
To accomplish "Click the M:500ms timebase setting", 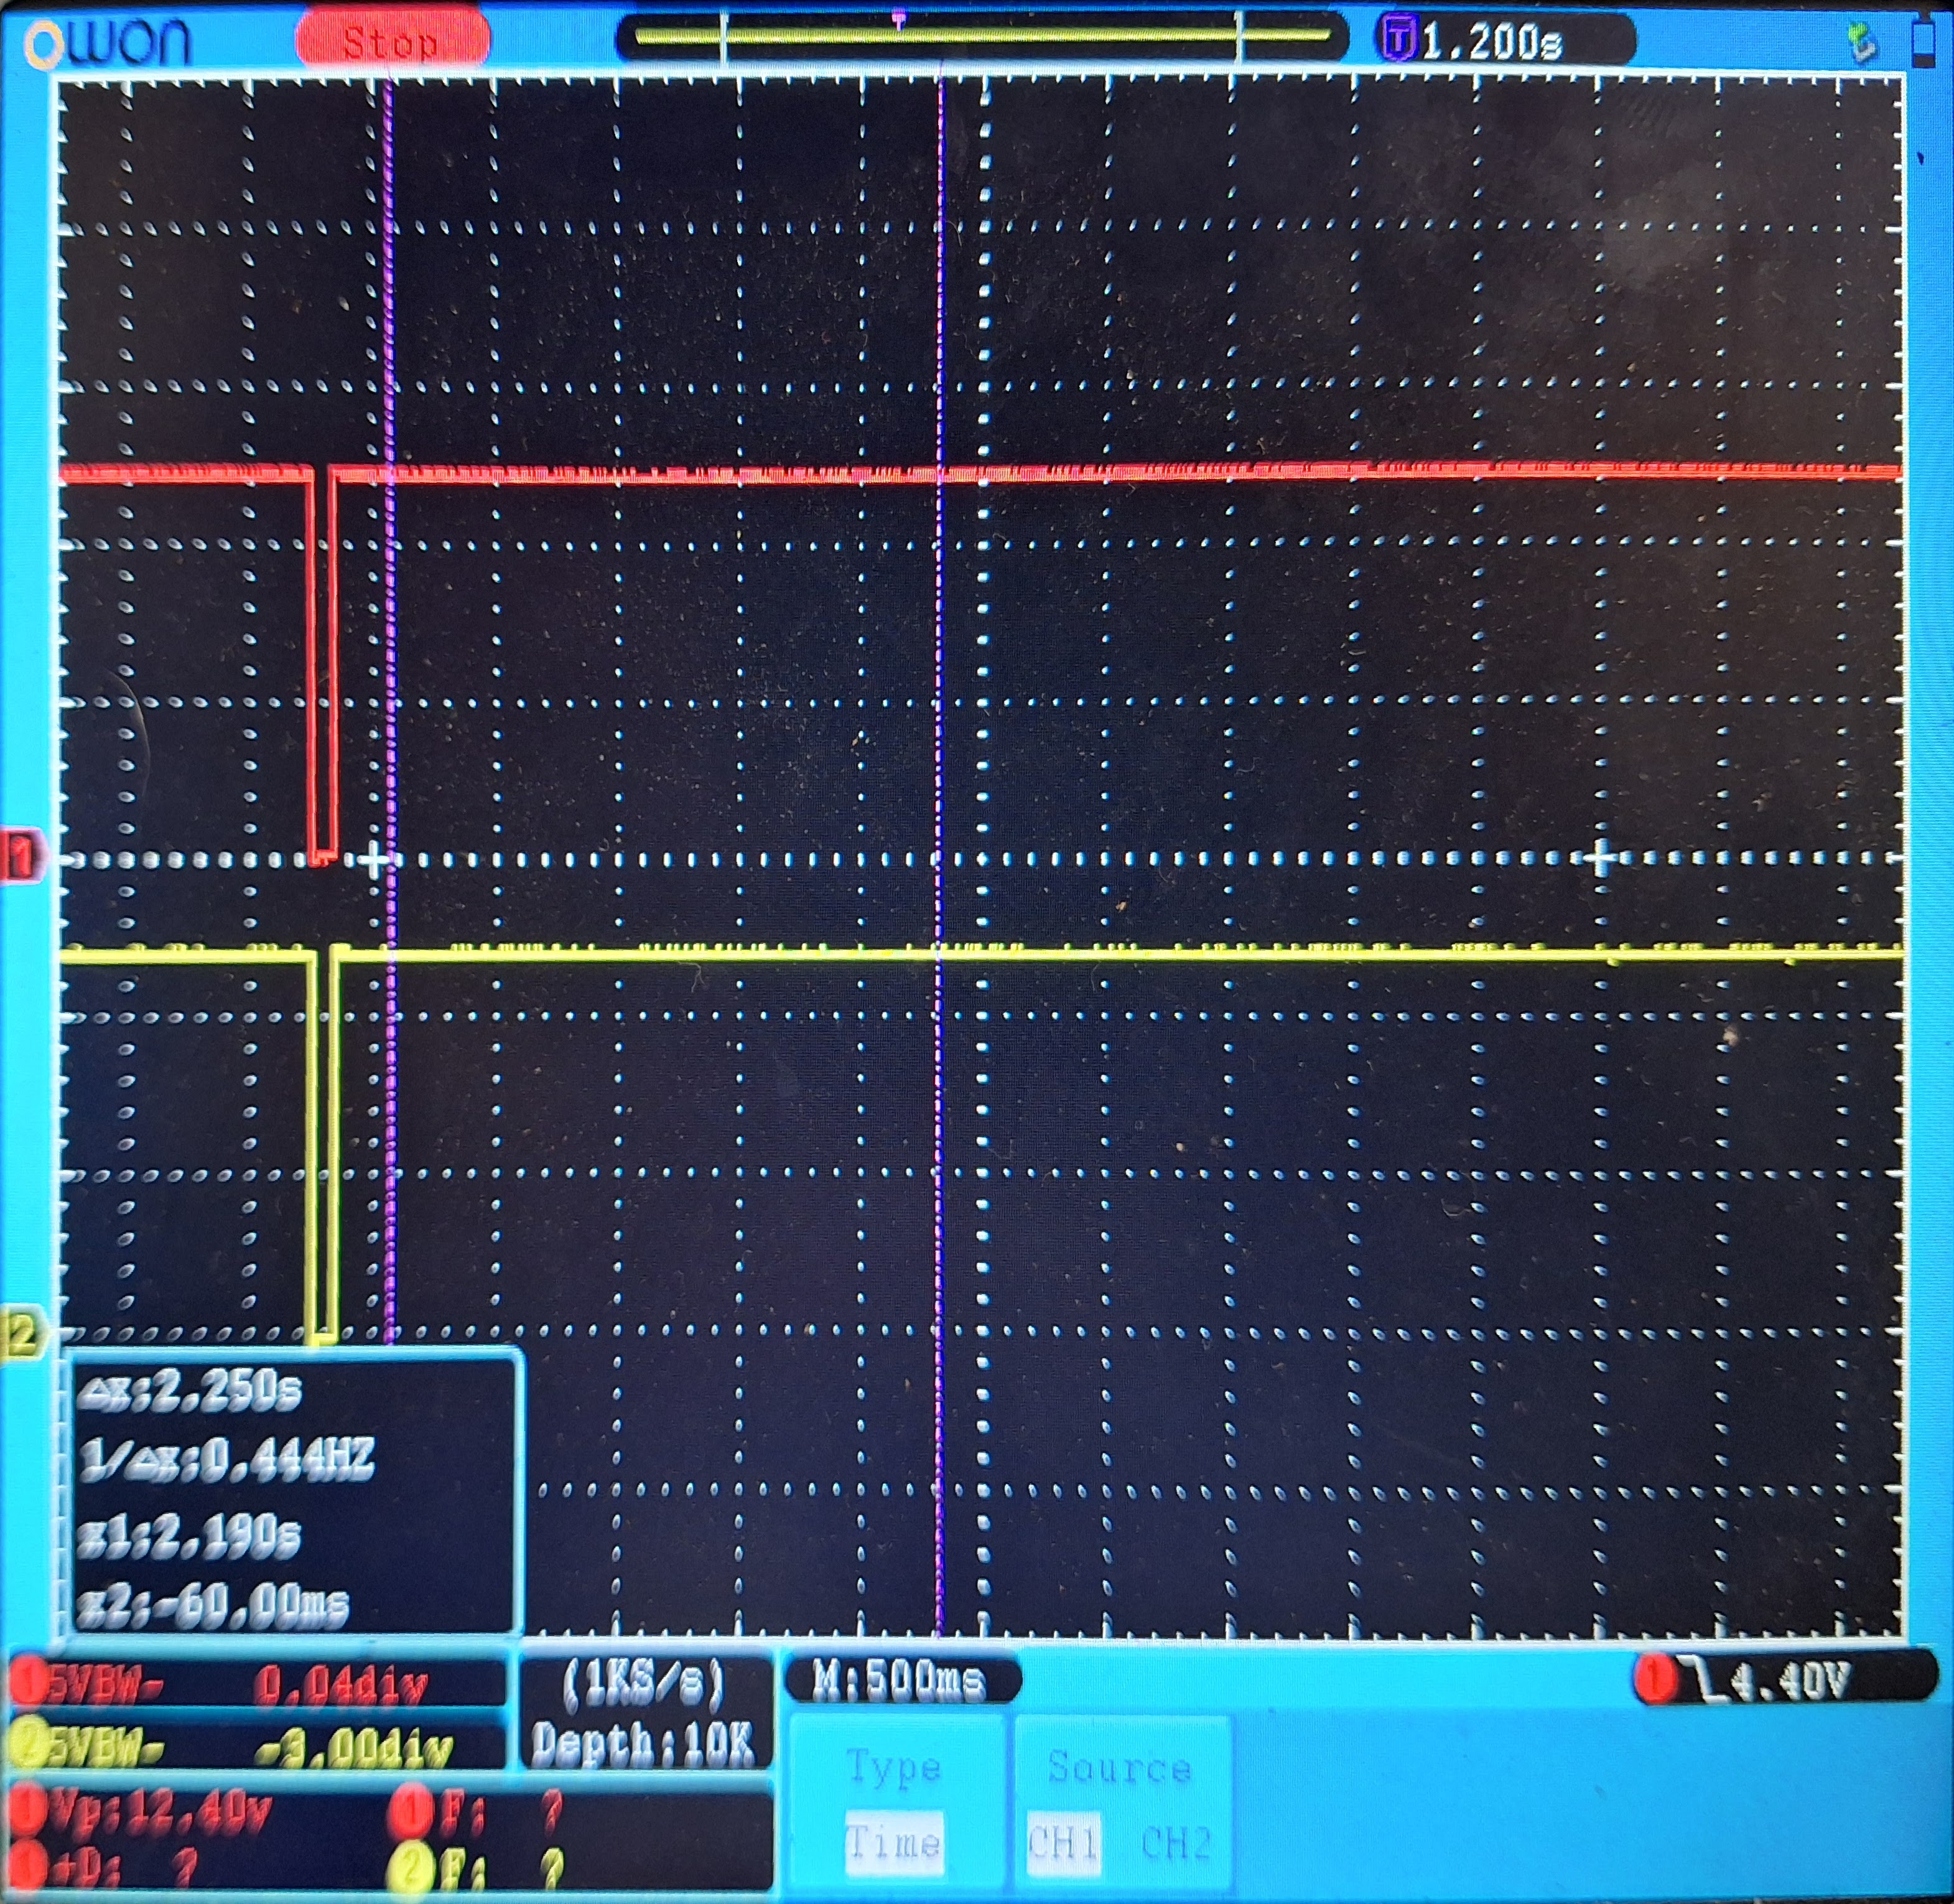I will point(900,1680).
